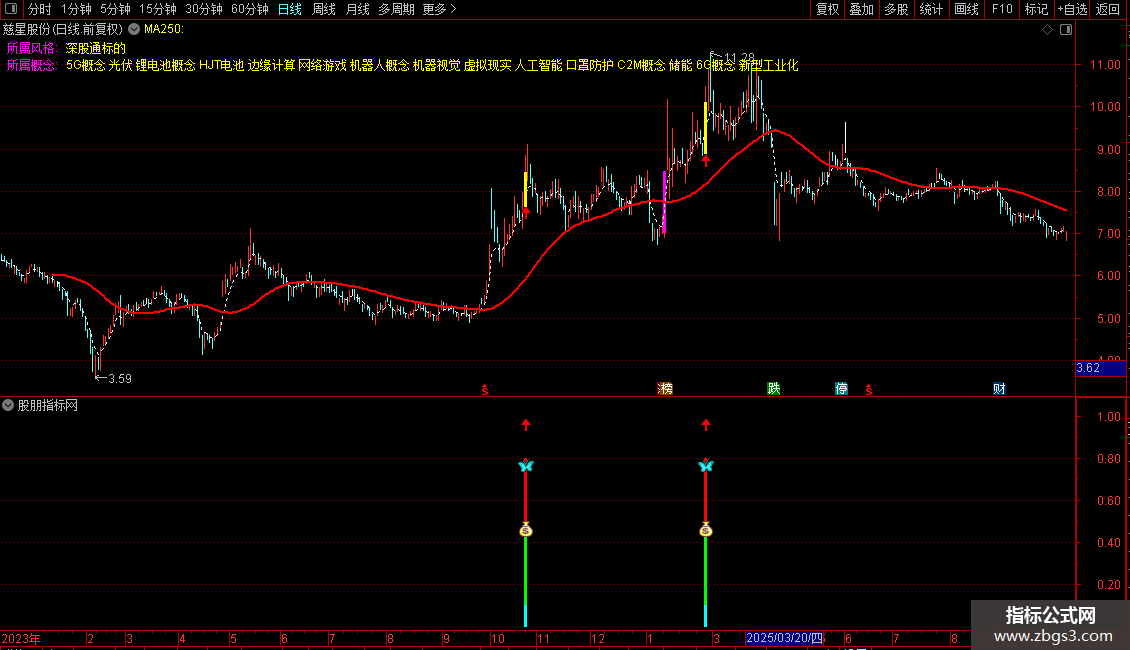This screenshot has width=1130, height=650.
Task: Click the 机器人概念 concept tag
Action: pos(379,66)
